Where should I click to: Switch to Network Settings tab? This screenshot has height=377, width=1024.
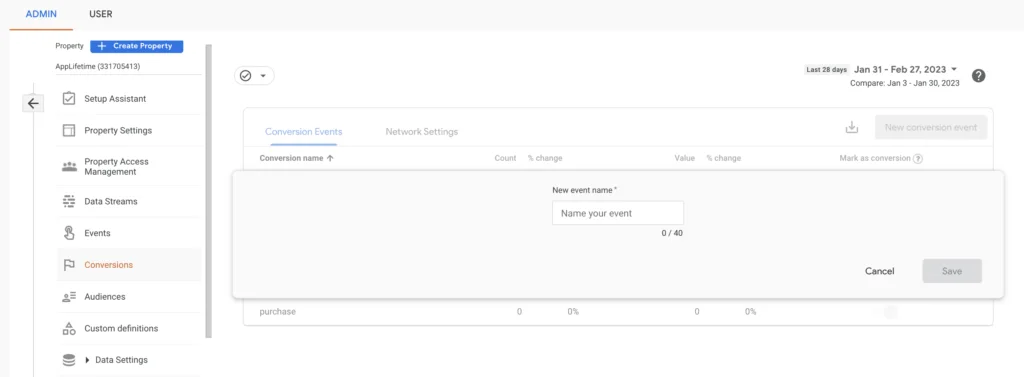point(421,131)
